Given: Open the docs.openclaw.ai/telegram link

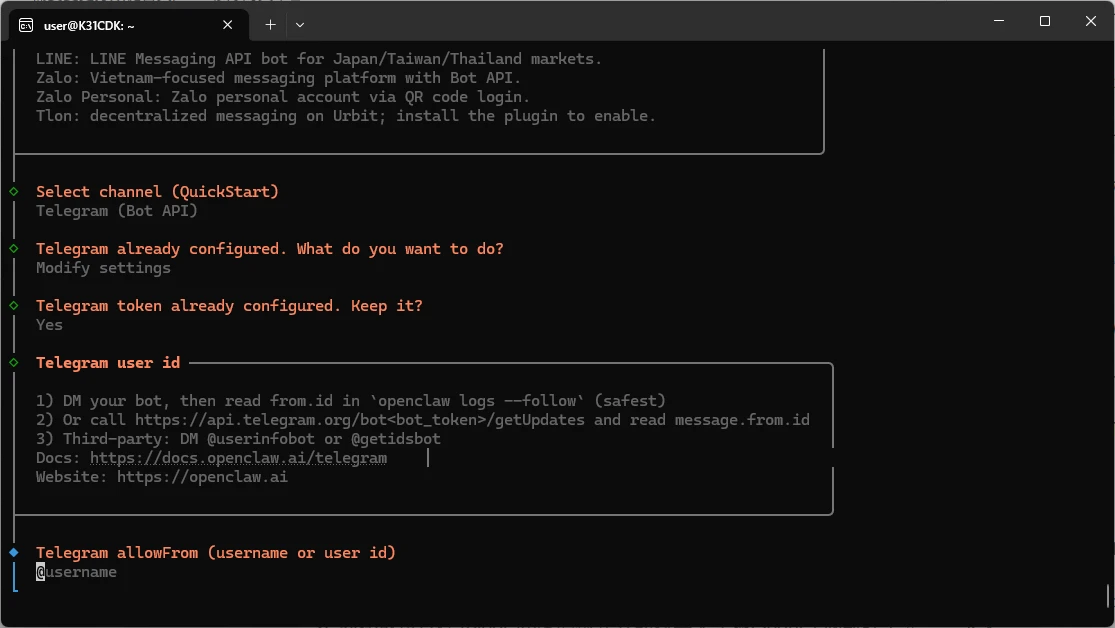Looking at the screenshot, I should point(238,458).
